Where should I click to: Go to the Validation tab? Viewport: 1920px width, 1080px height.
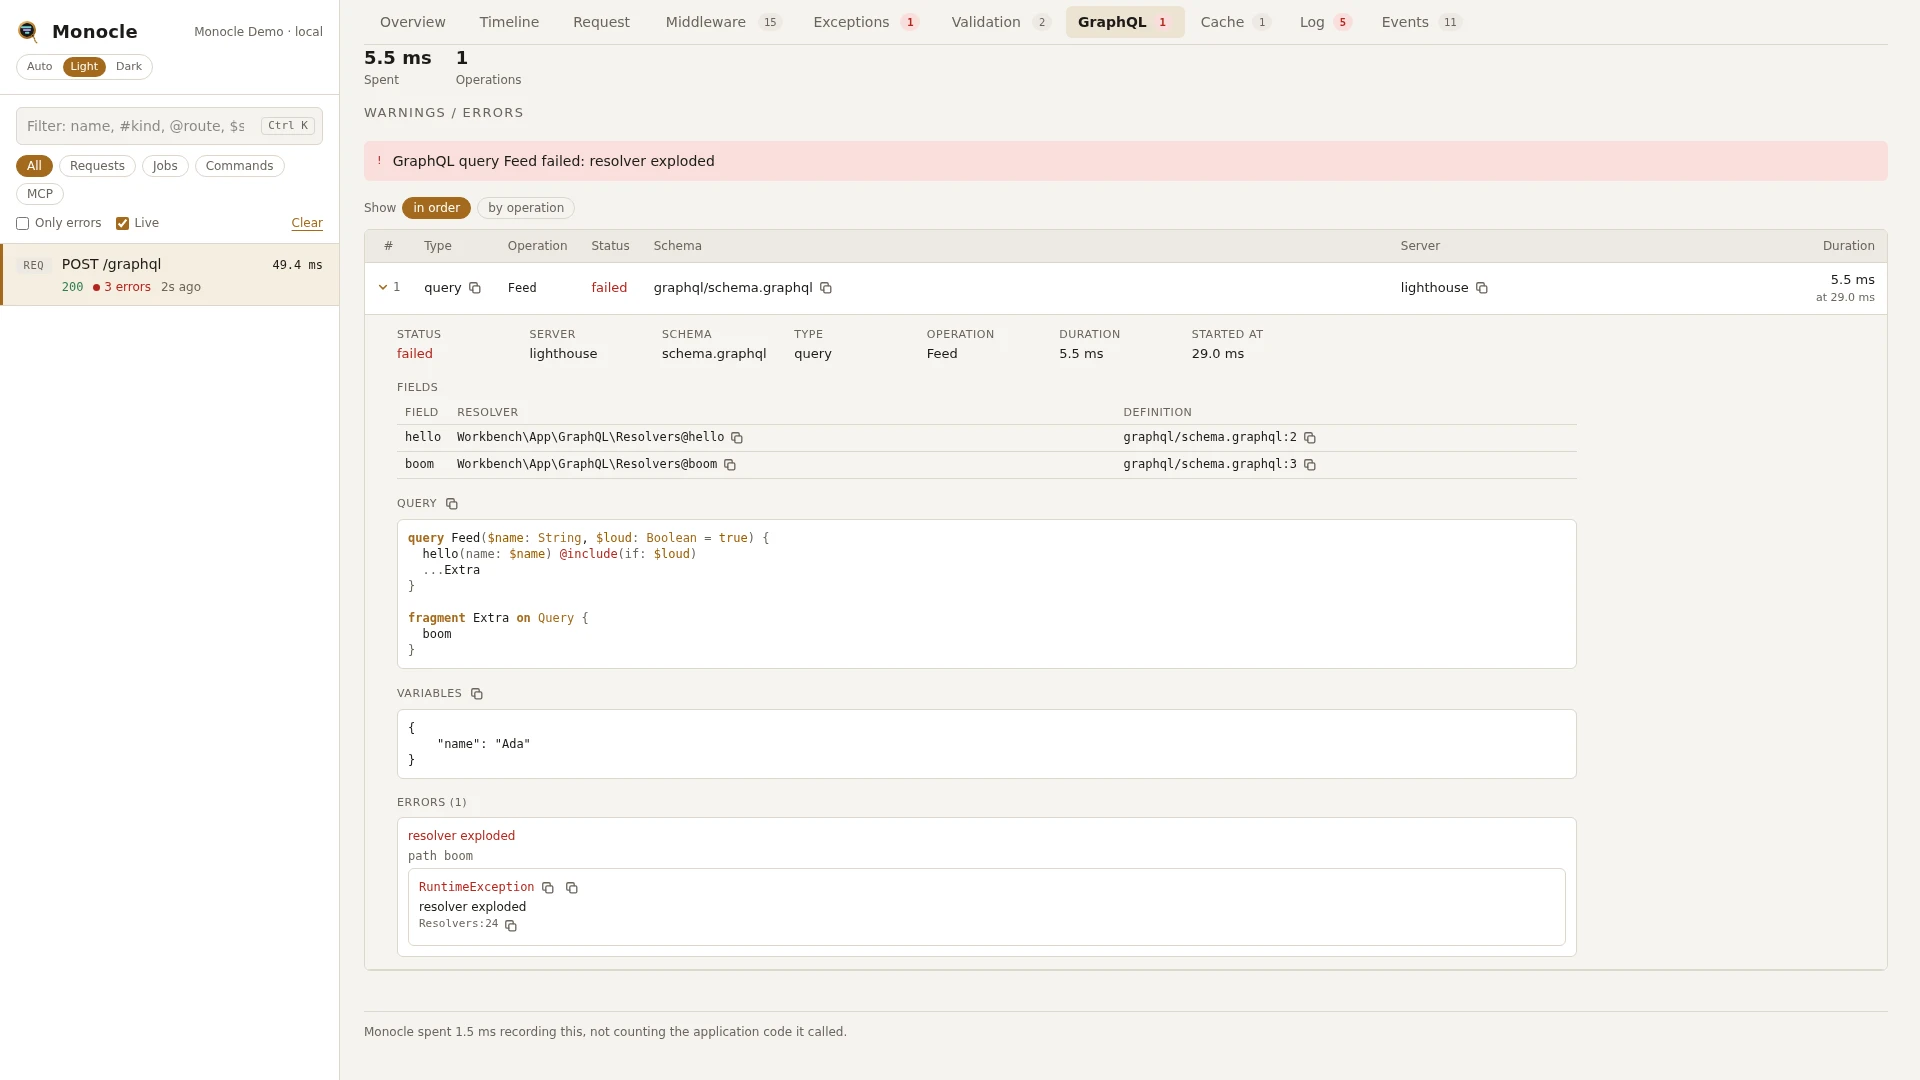point(1000,22)
